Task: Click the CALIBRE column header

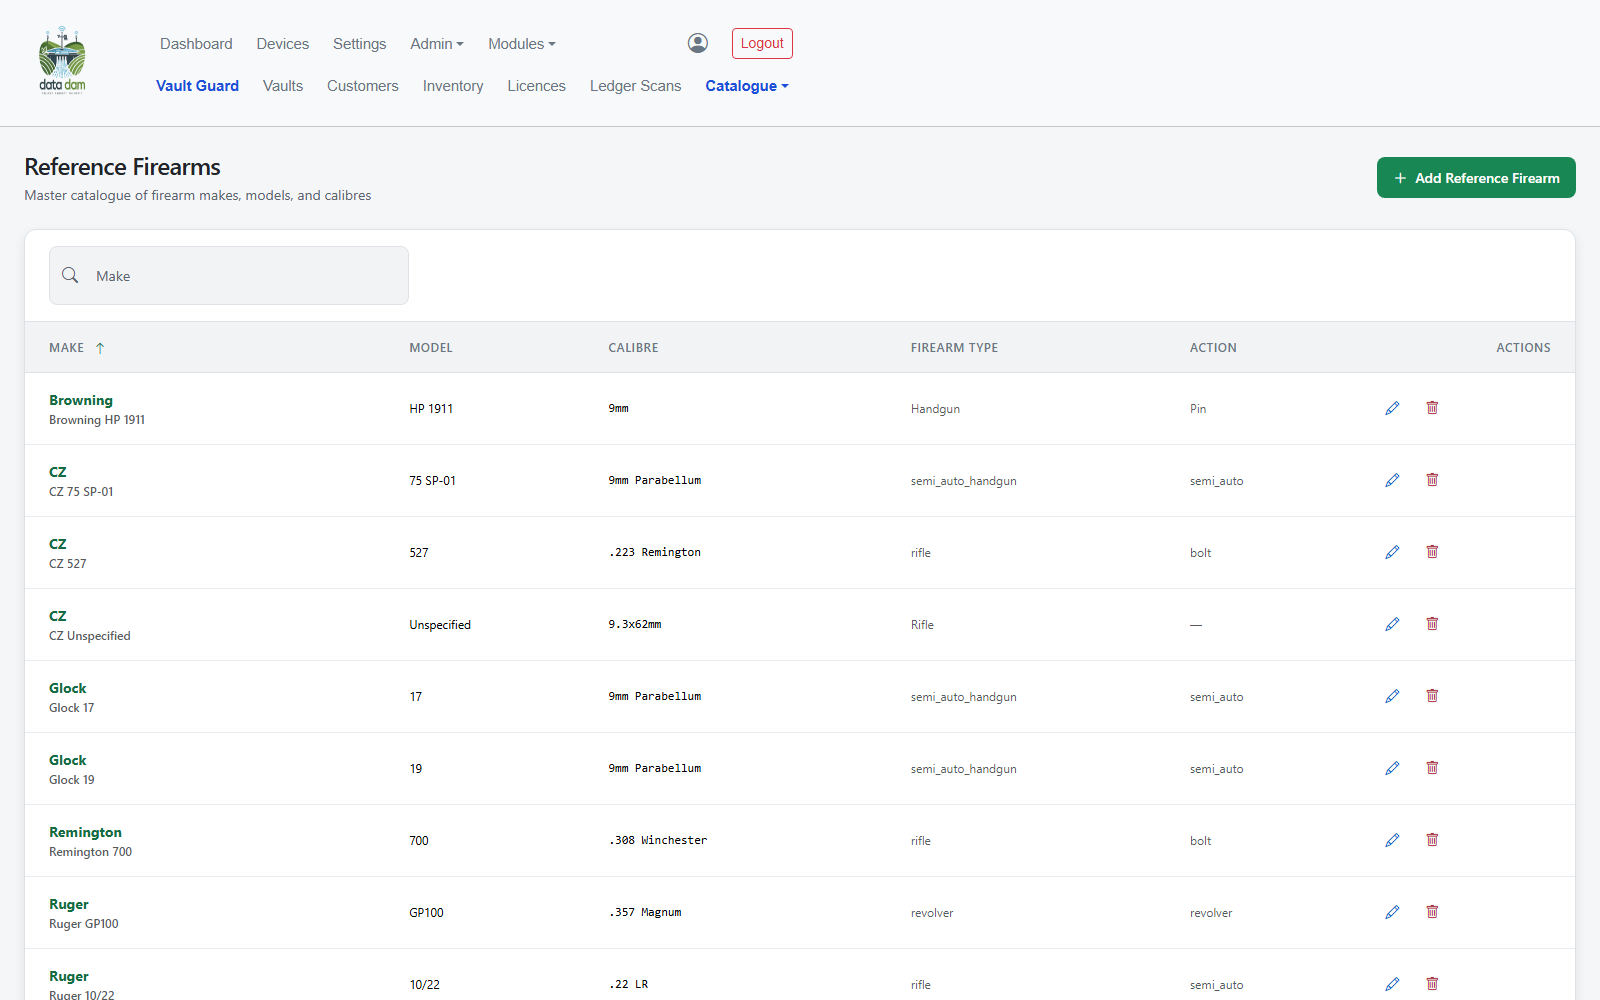Action: point(633,348)
